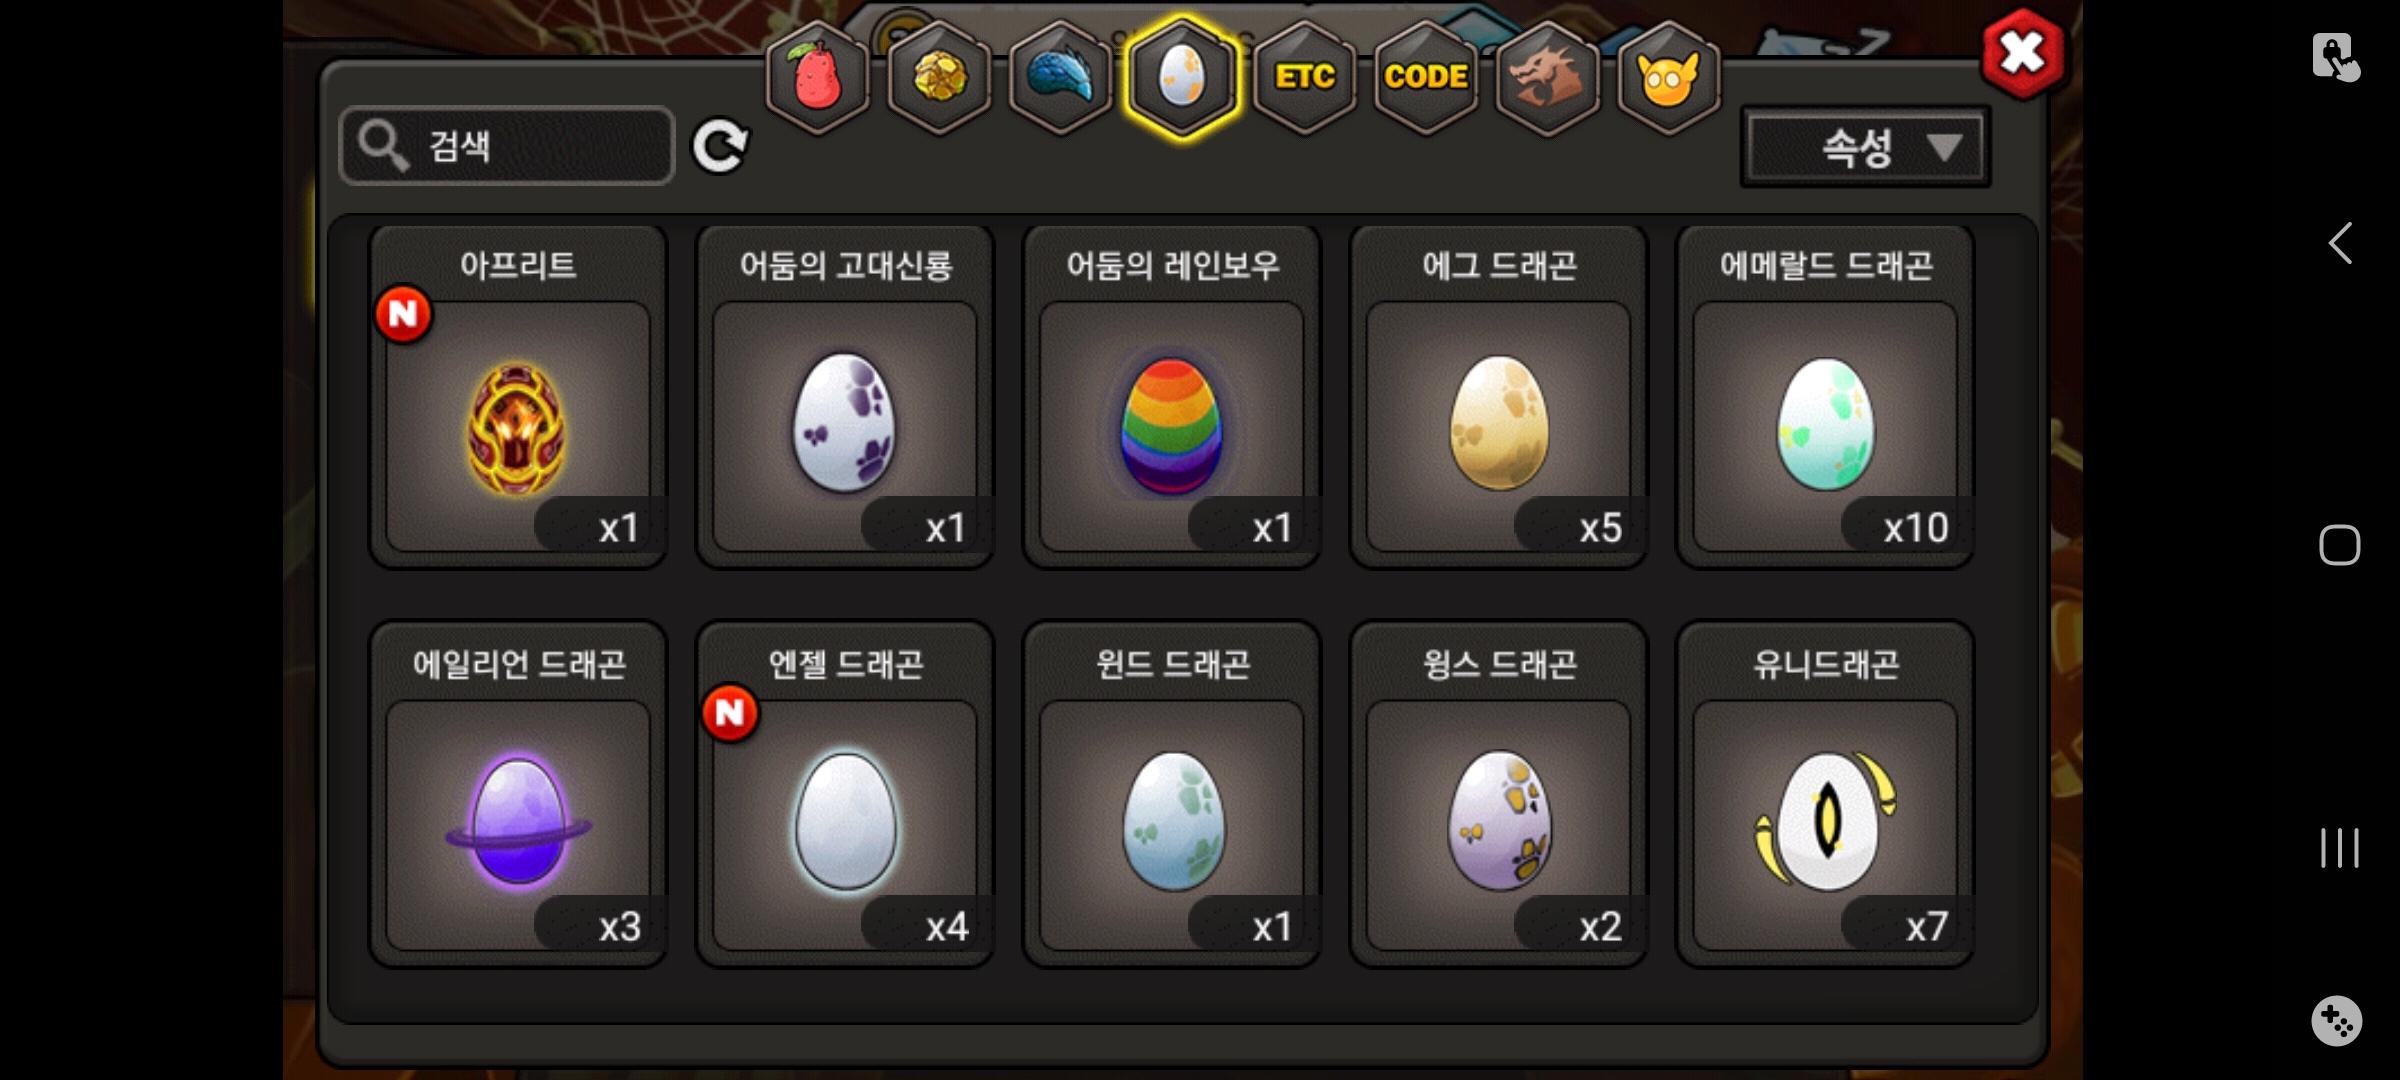Screen dimensions: 2400x1080
Task: Click the refresh arrow icon
Action: click(x=720, y=147)
